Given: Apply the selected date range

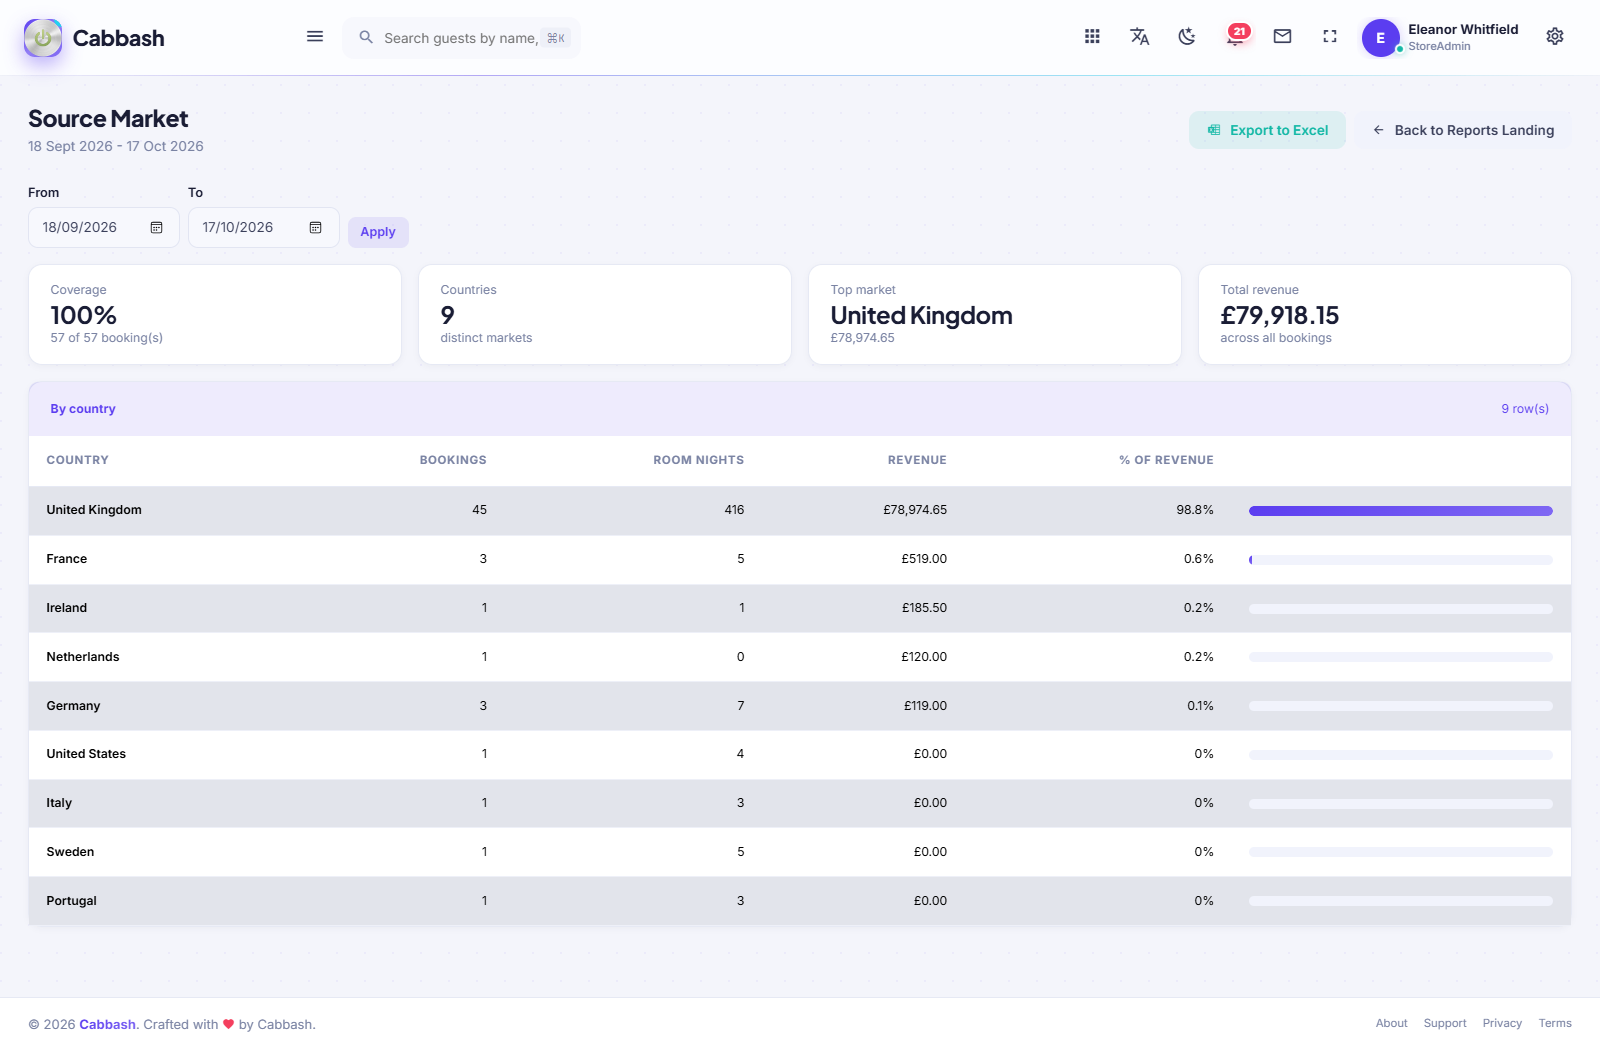Looking at the screenshot, I should tap(378, 232).
